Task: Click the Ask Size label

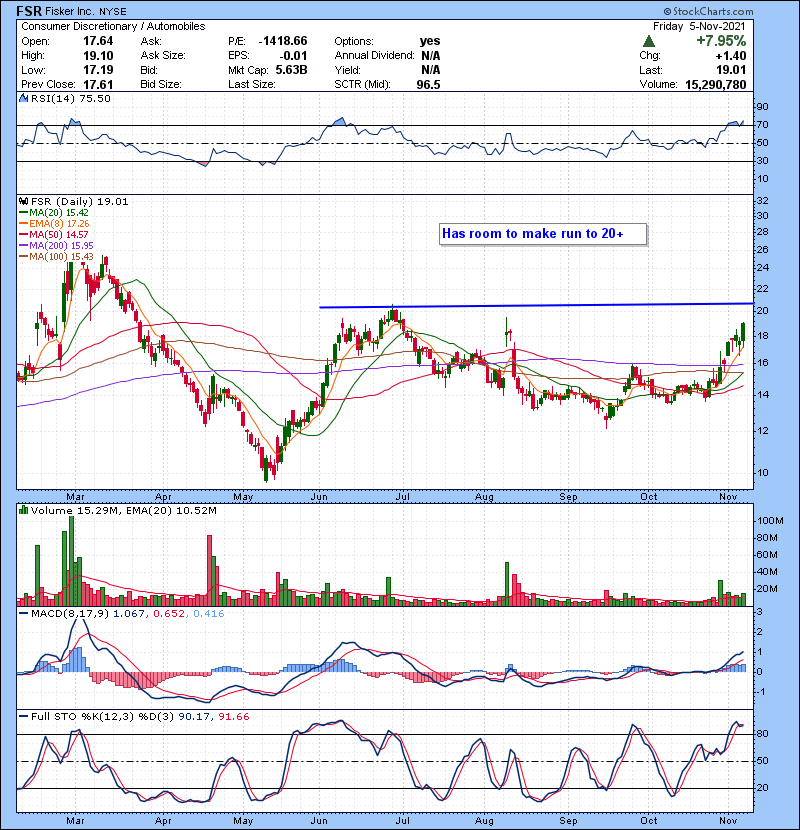Action: [163, 56]
